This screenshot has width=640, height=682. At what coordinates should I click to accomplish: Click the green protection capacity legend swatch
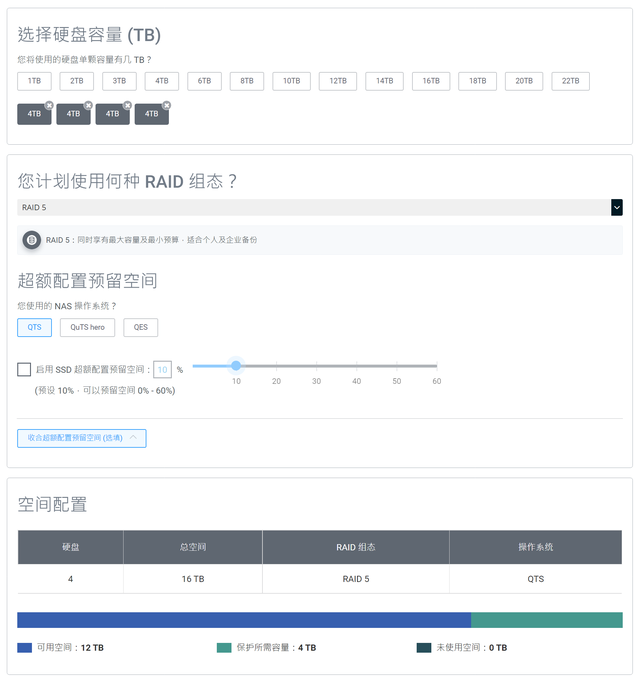click(x=224, y=648)
